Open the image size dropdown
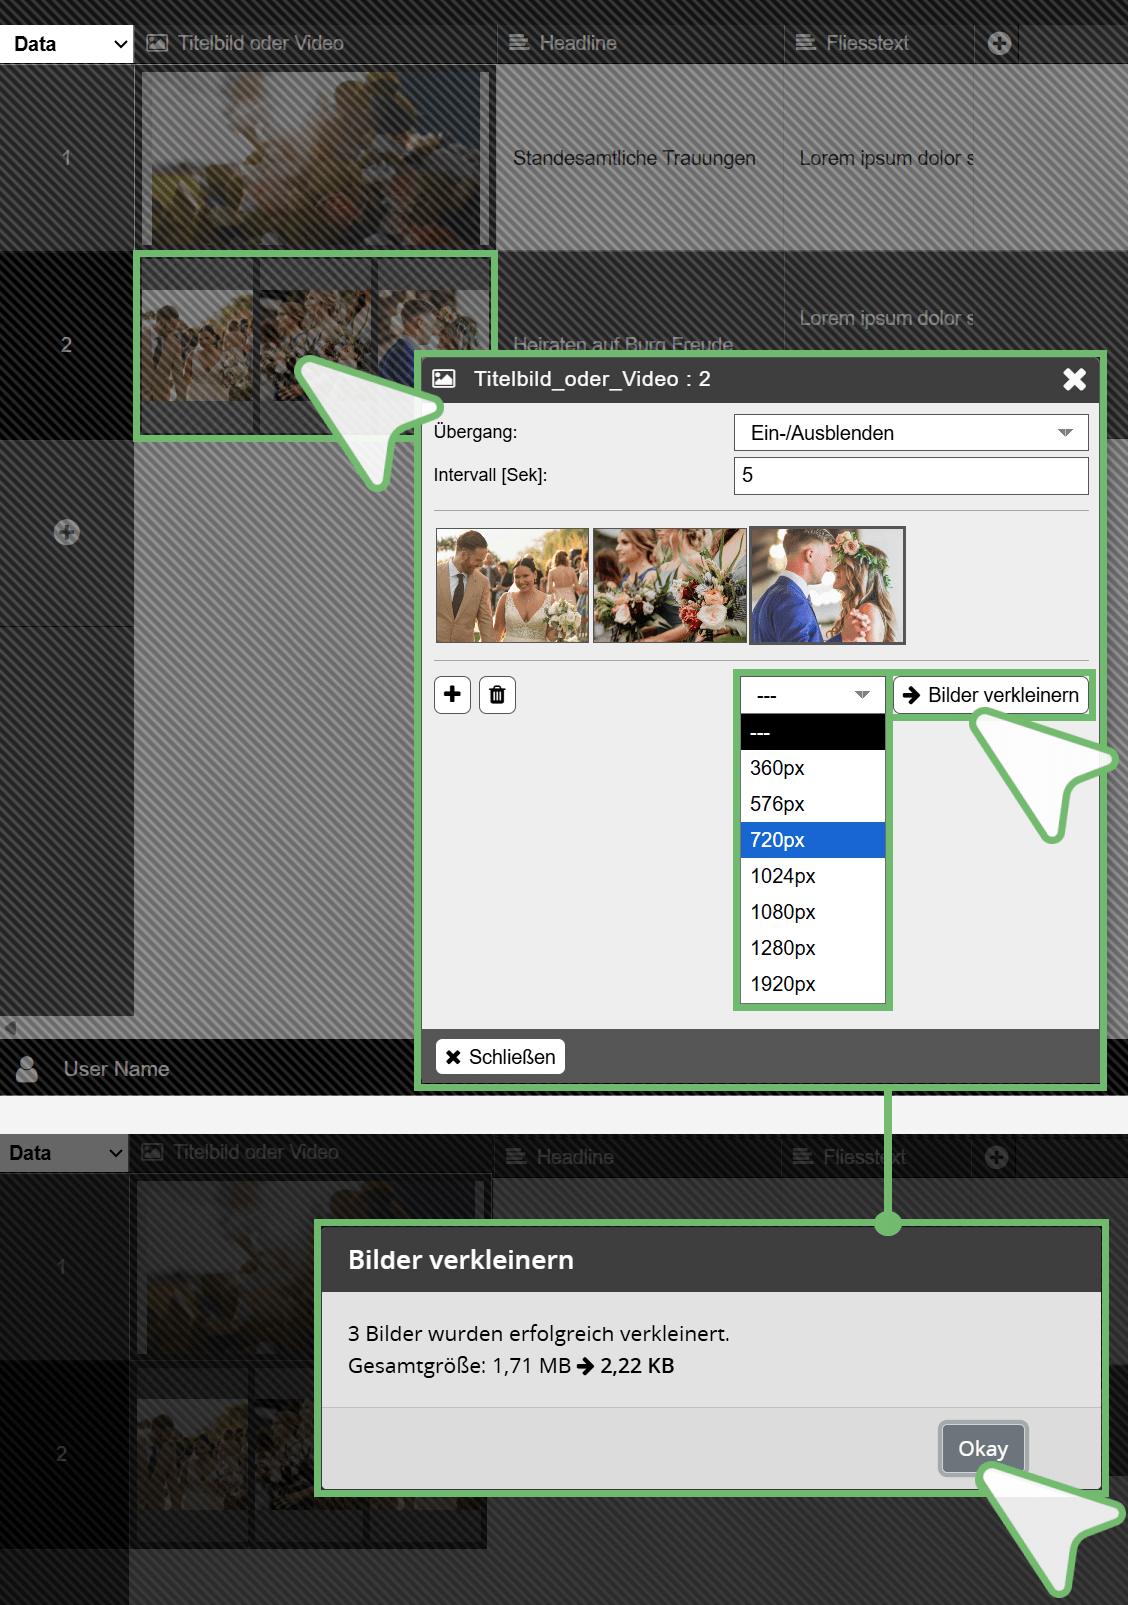The width and height of the screenshot is (1128, 1605). pos(812,695)
